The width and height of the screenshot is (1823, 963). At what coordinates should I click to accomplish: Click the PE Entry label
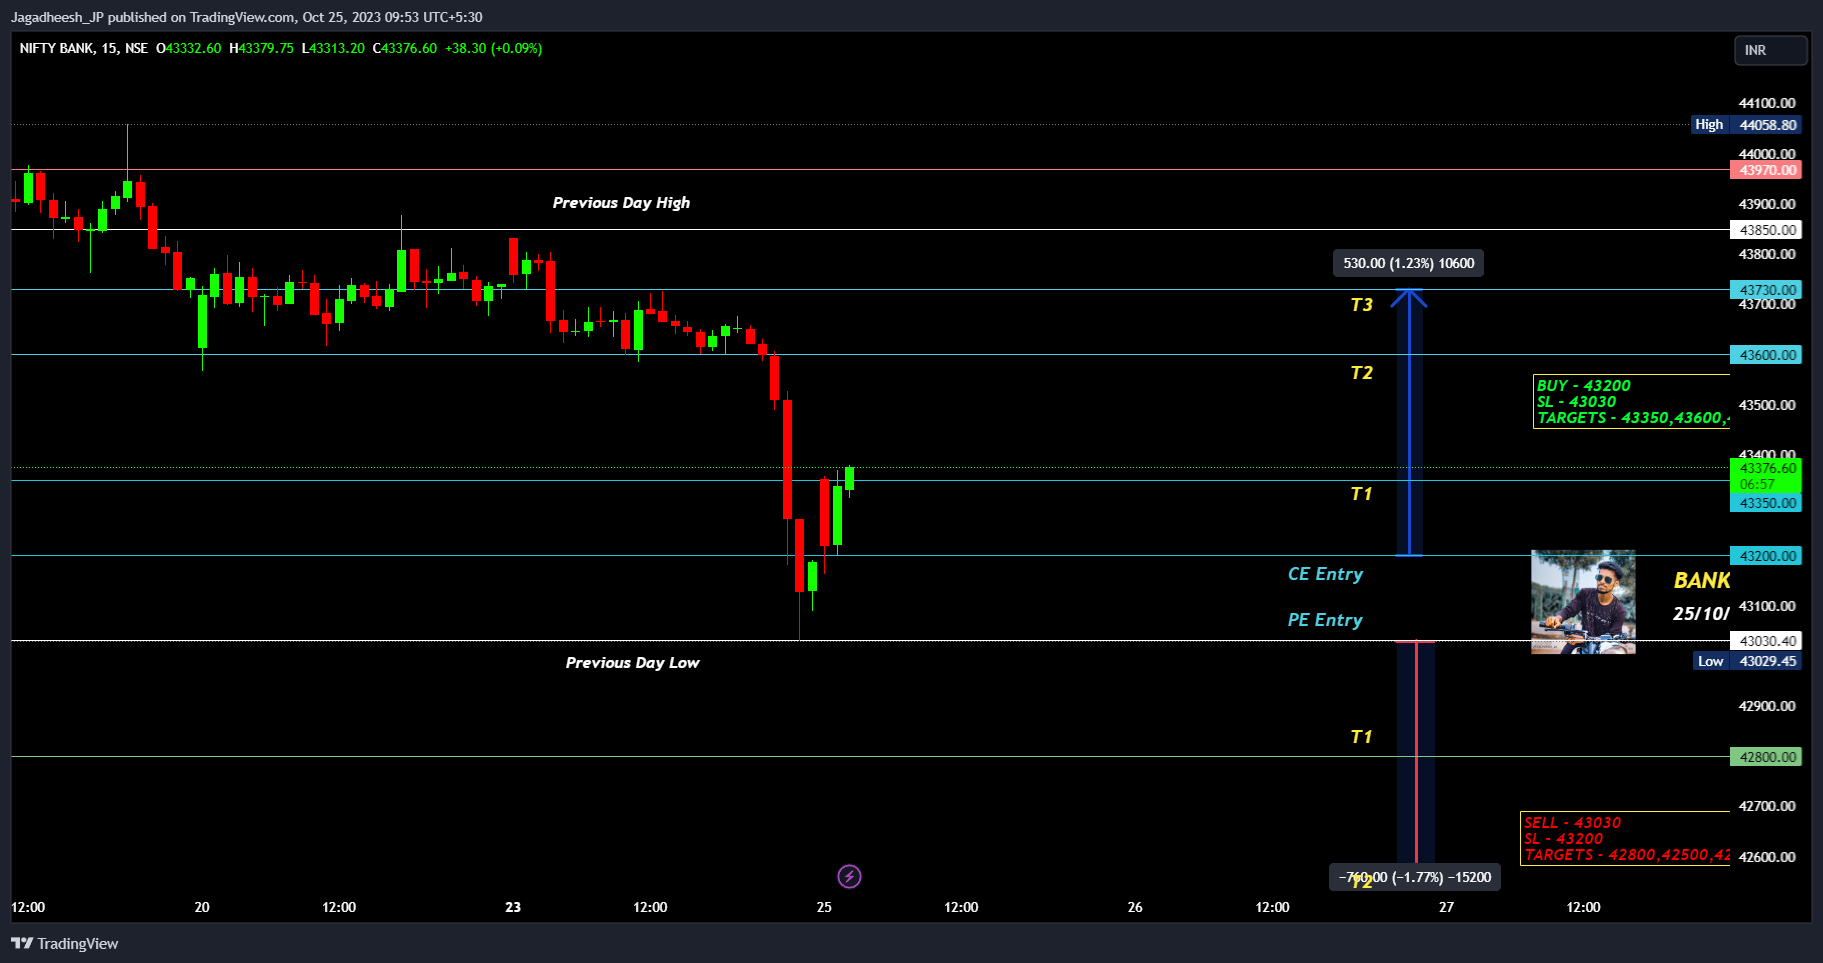tap(1325, 620)
